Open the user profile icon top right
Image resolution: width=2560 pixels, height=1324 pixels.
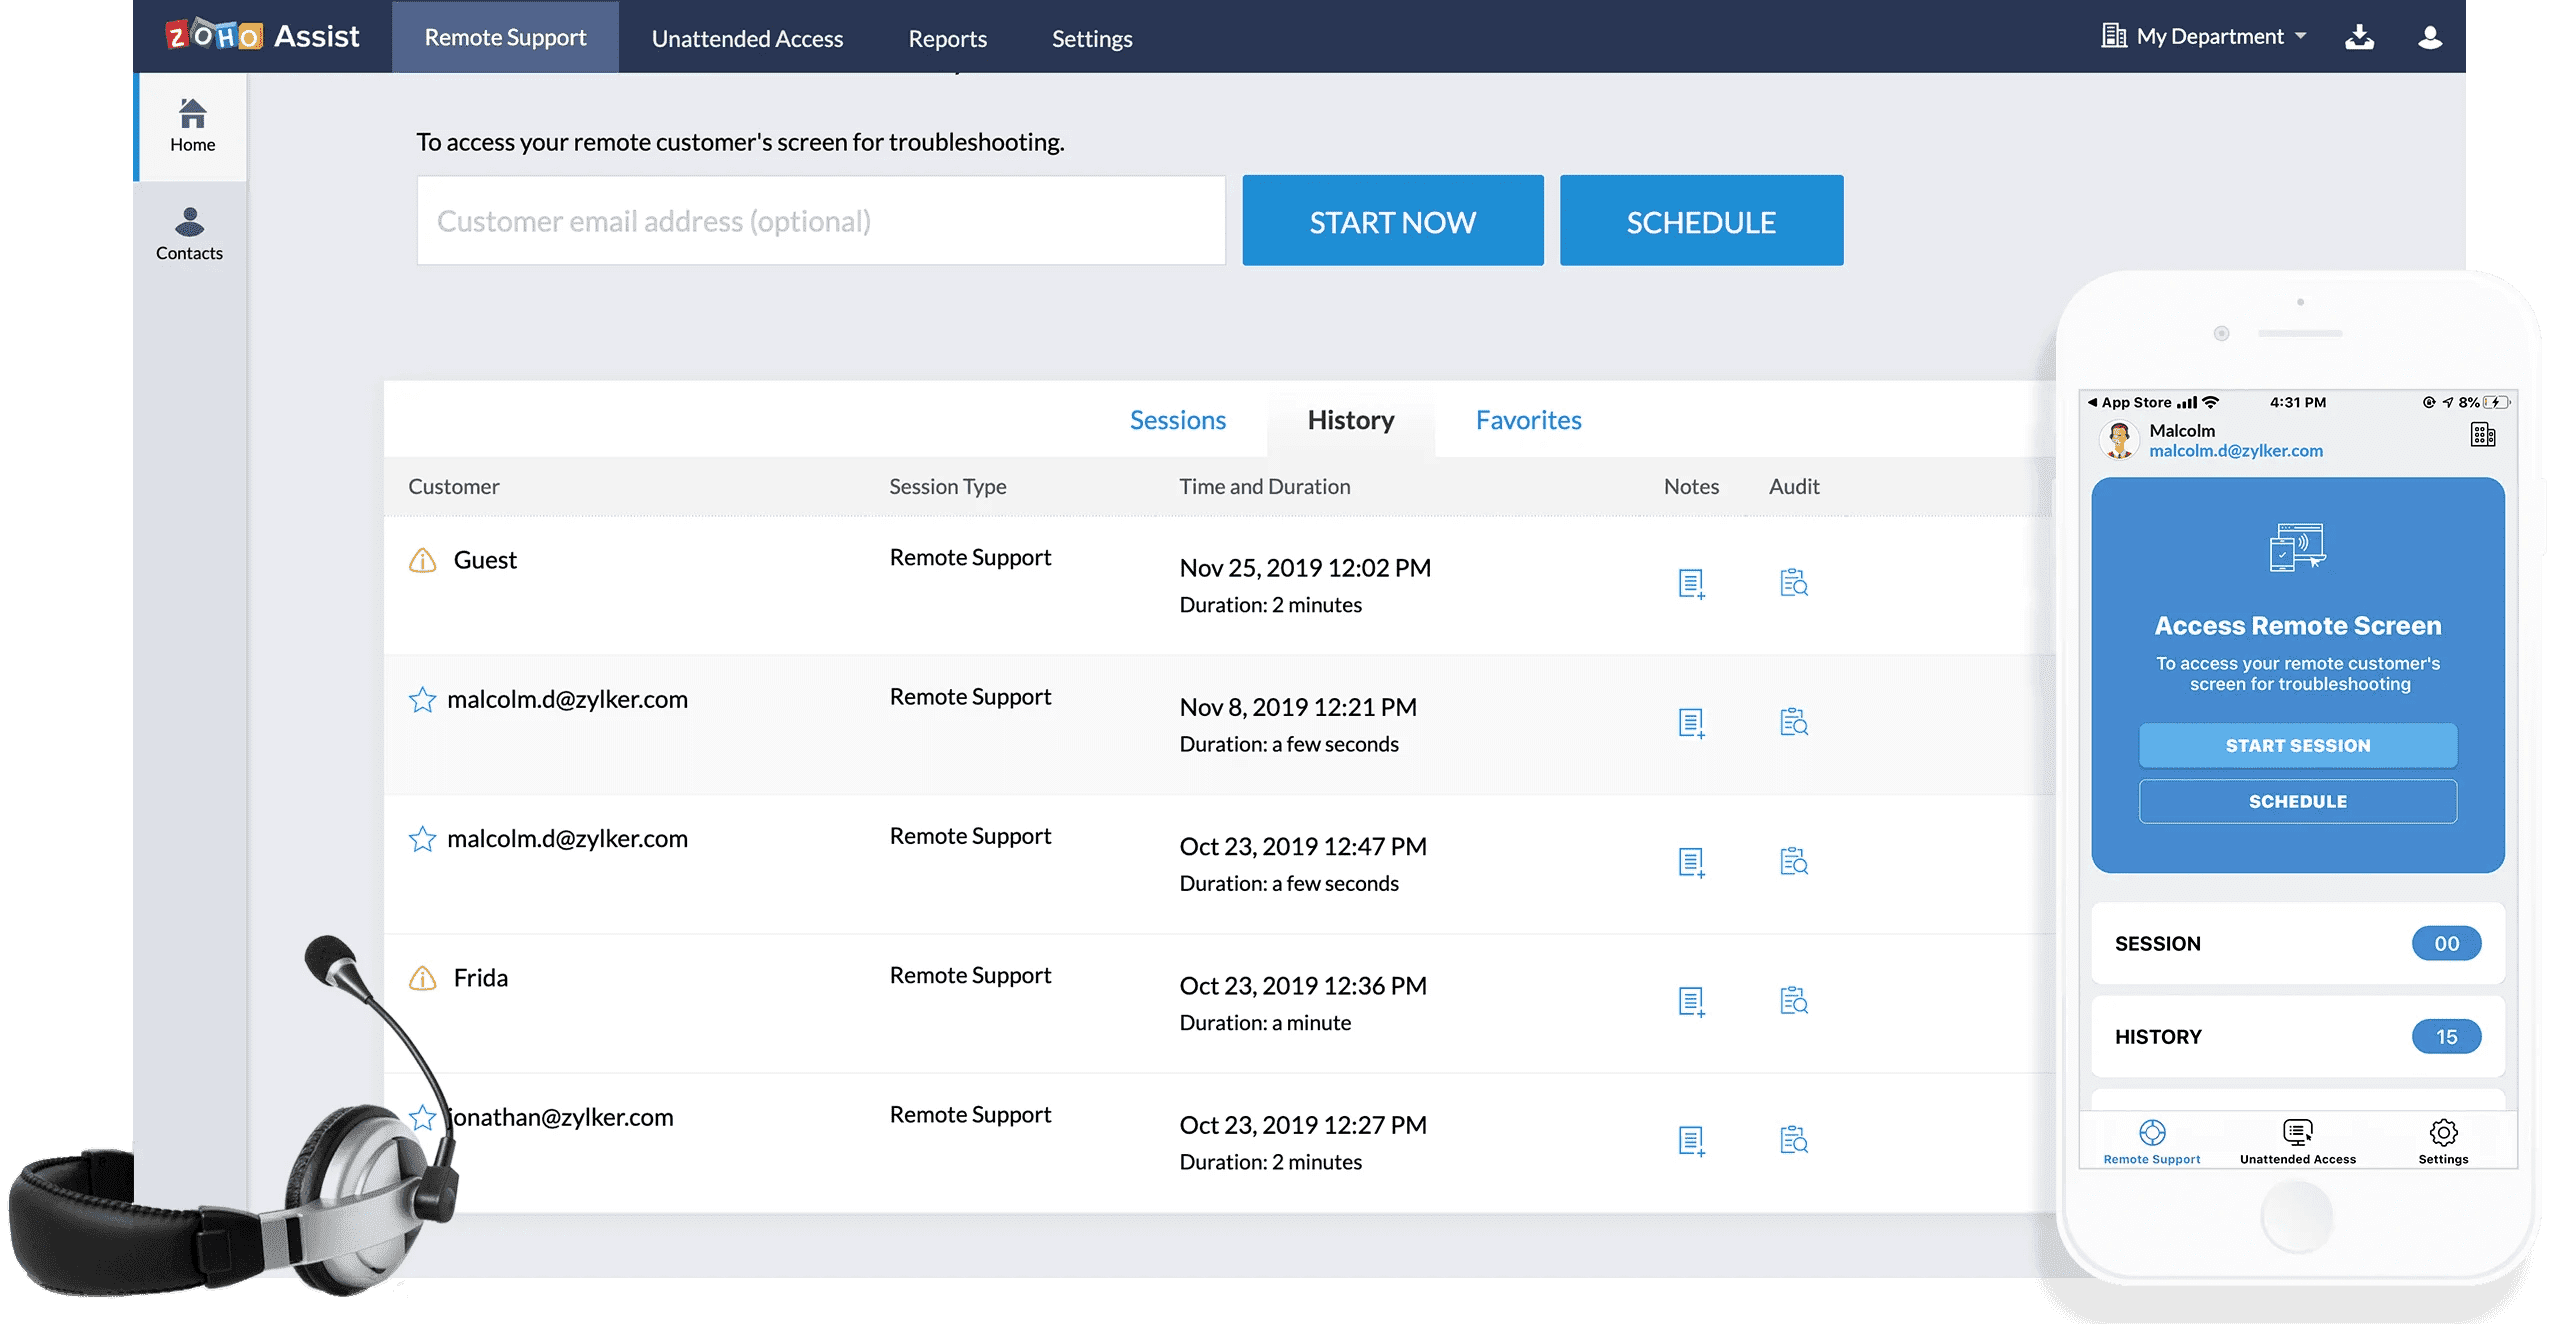click(2430, 36)
